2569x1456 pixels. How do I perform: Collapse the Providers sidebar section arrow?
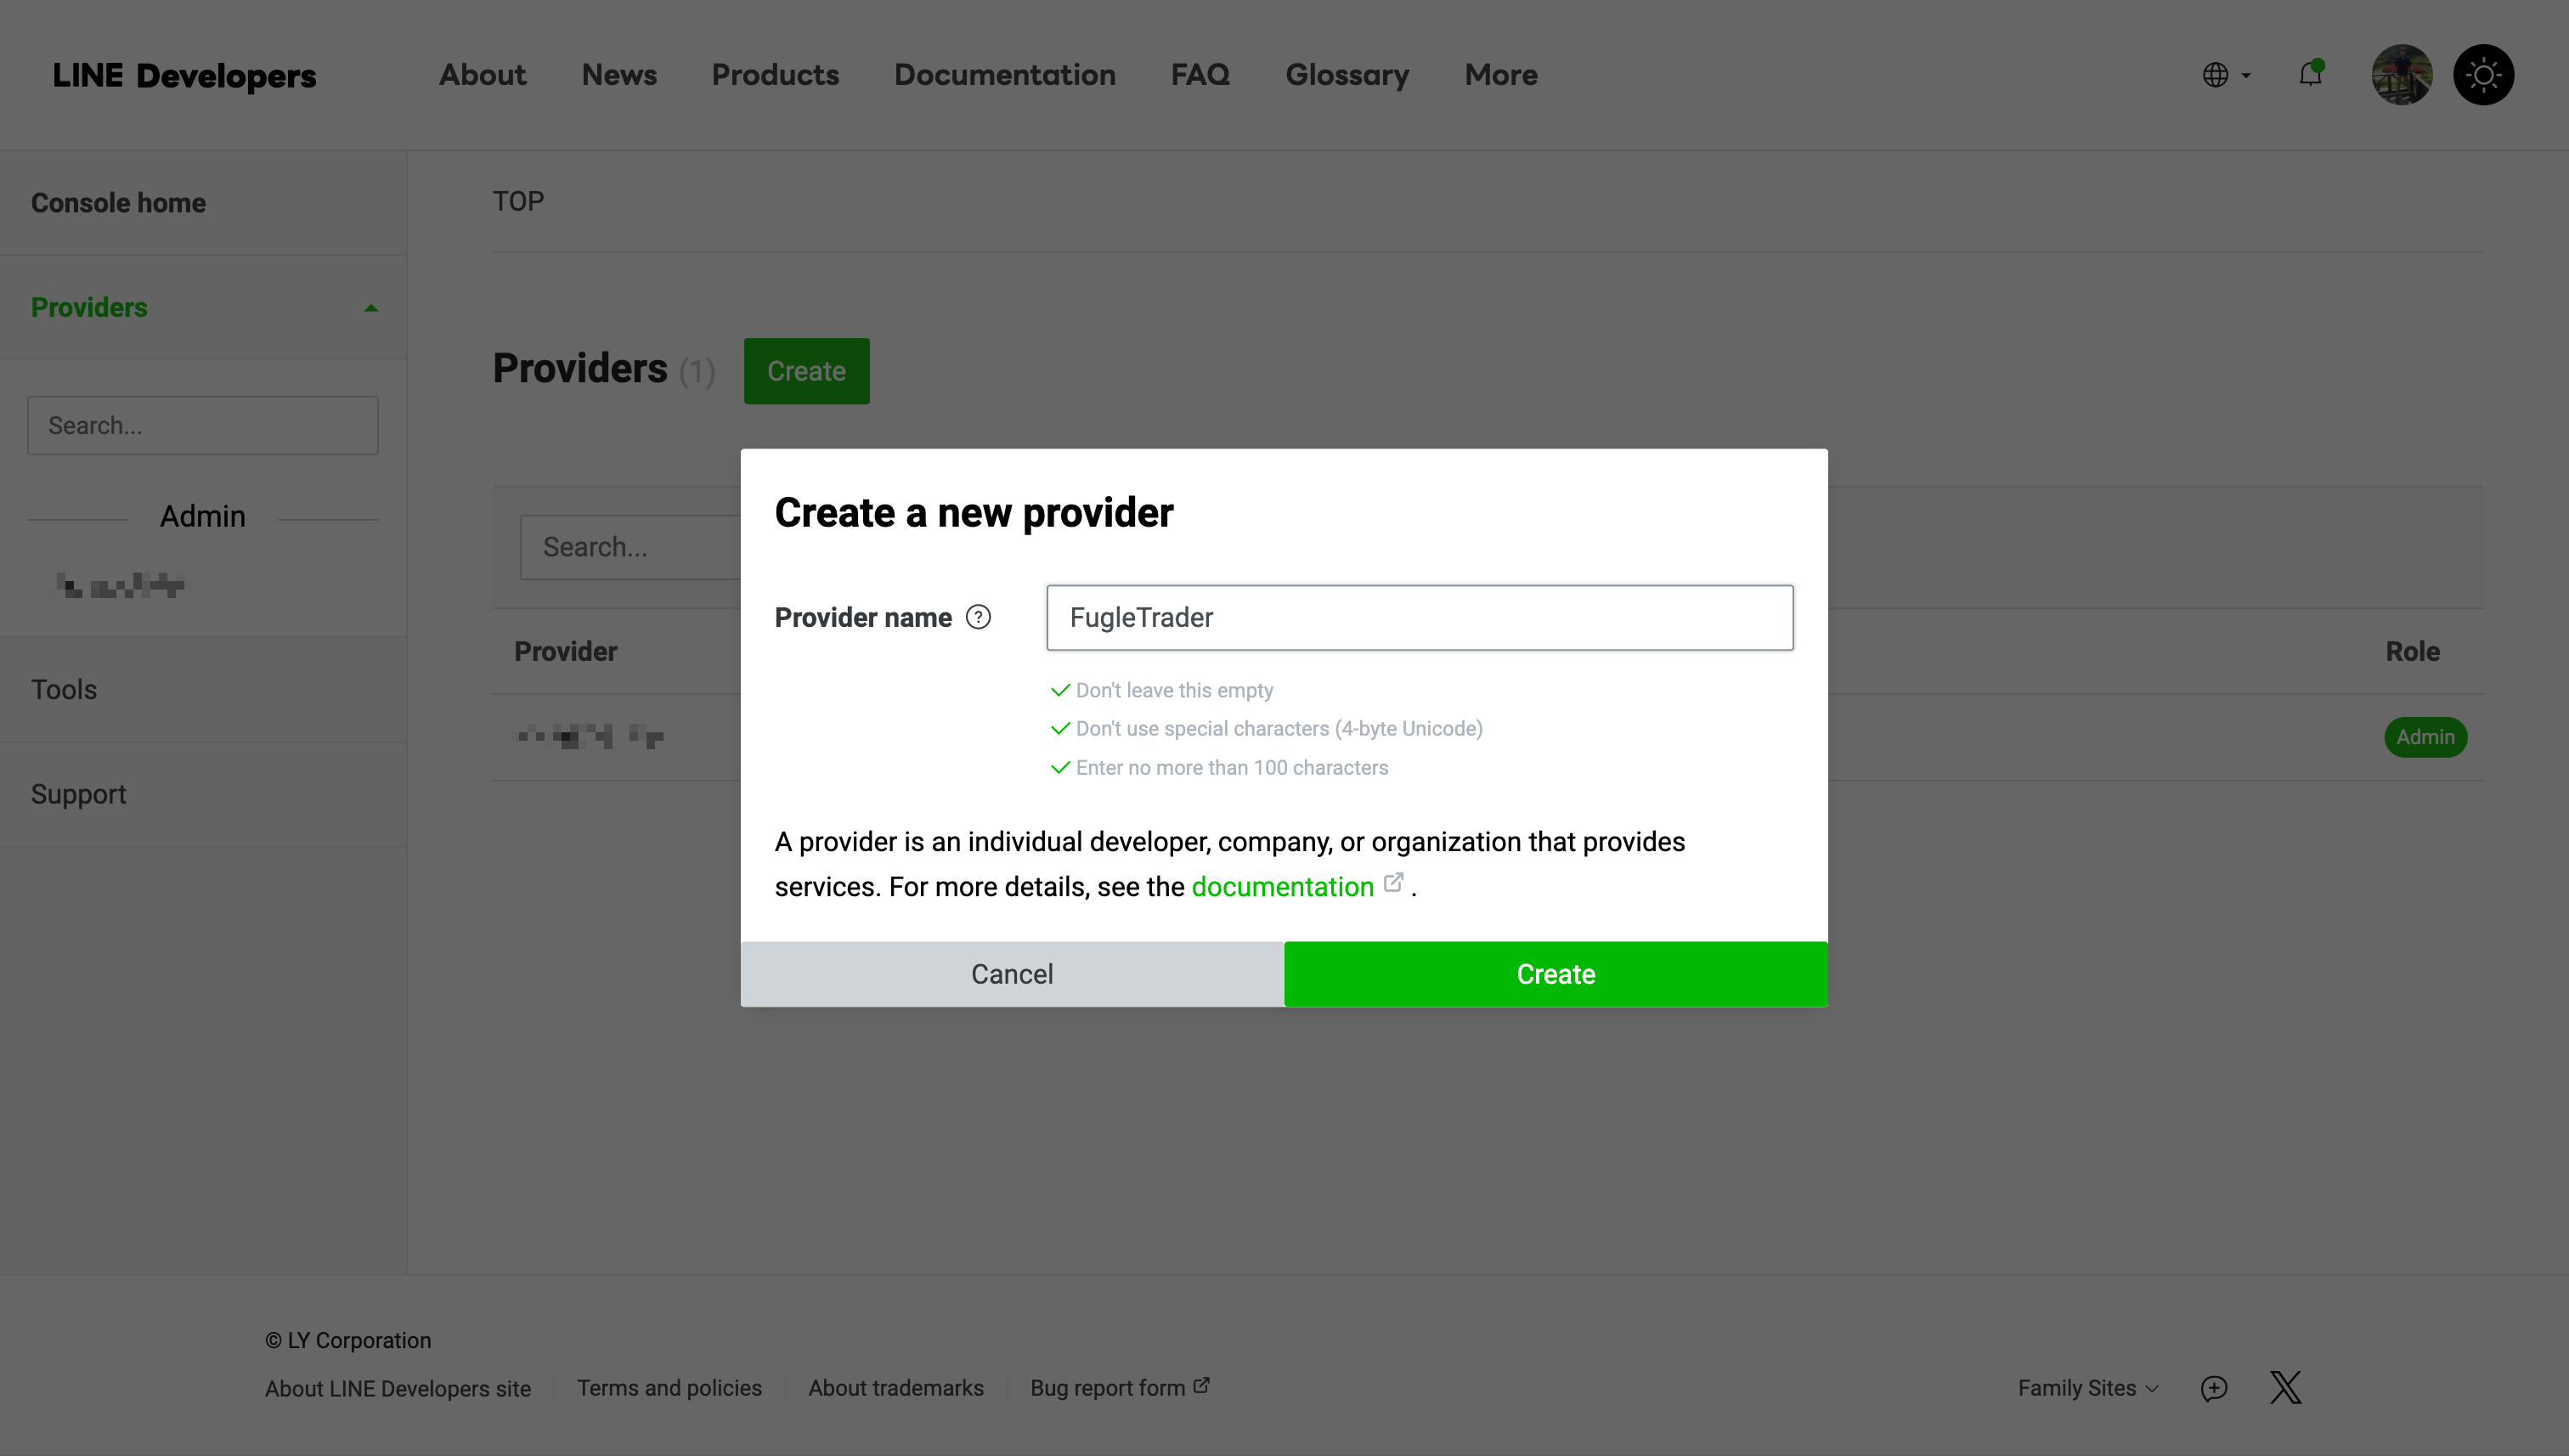tap(371, 308)
